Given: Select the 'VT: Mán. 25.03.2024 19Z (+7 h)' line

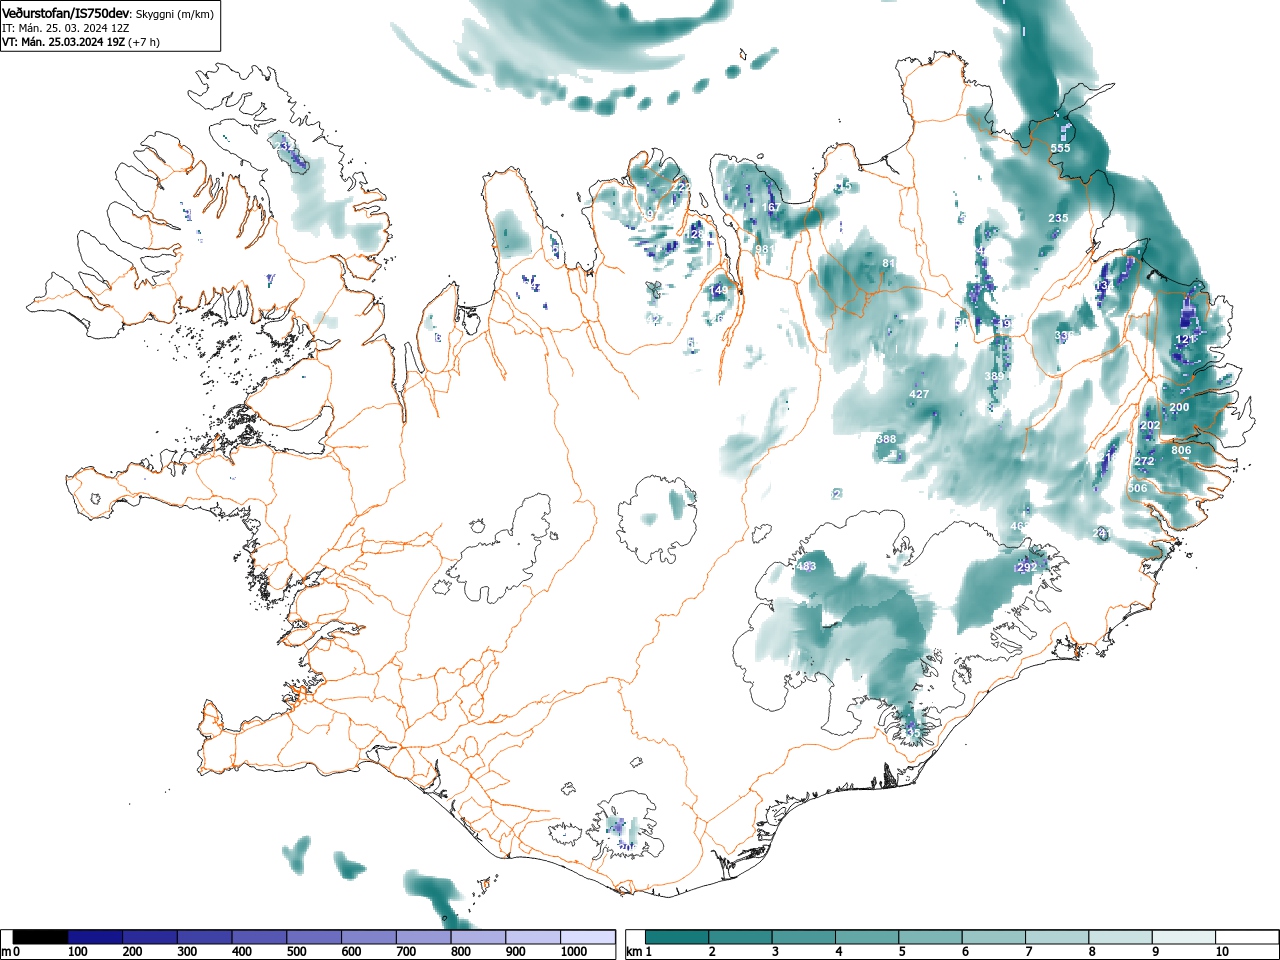Looking at the screenshot, I should click(81, 42).
